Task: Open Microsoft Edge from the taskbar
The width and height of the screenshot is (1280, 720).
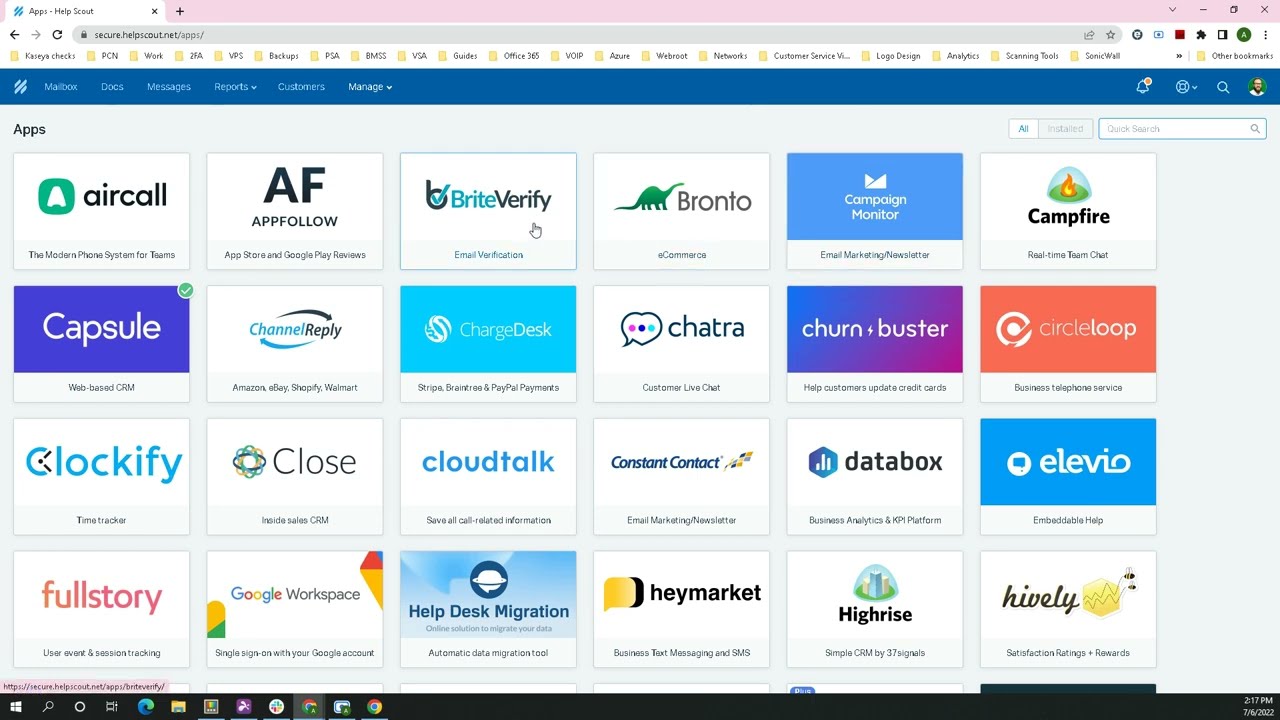Action: pyautogui.click(x=146, y=707)
